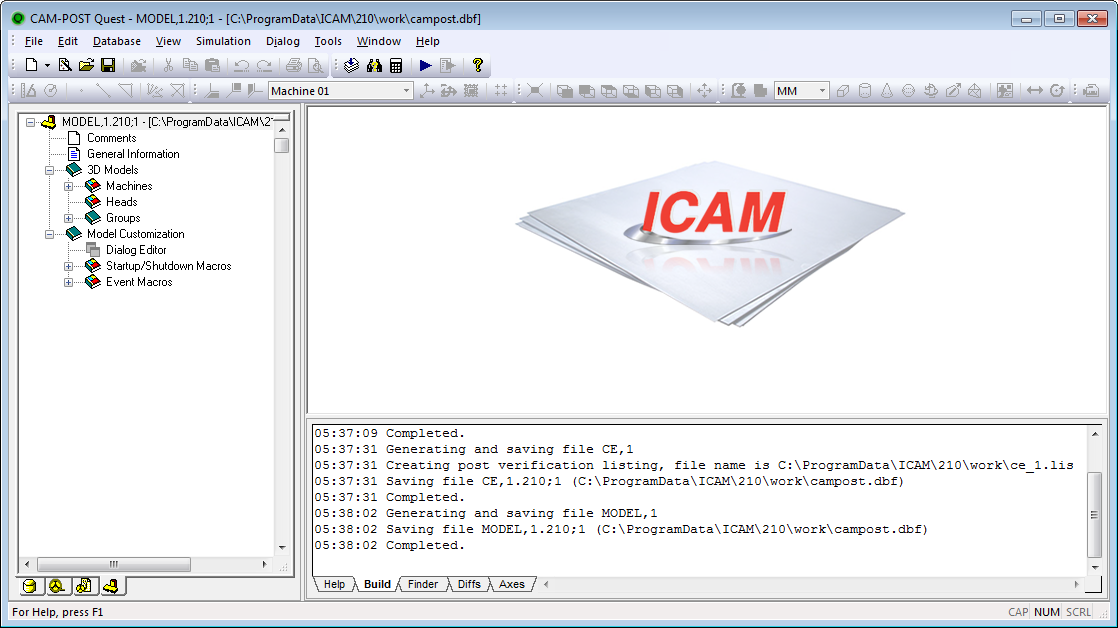Switch to the Diffs output tab
The image size is (1118, 628).
pos(468,585)
